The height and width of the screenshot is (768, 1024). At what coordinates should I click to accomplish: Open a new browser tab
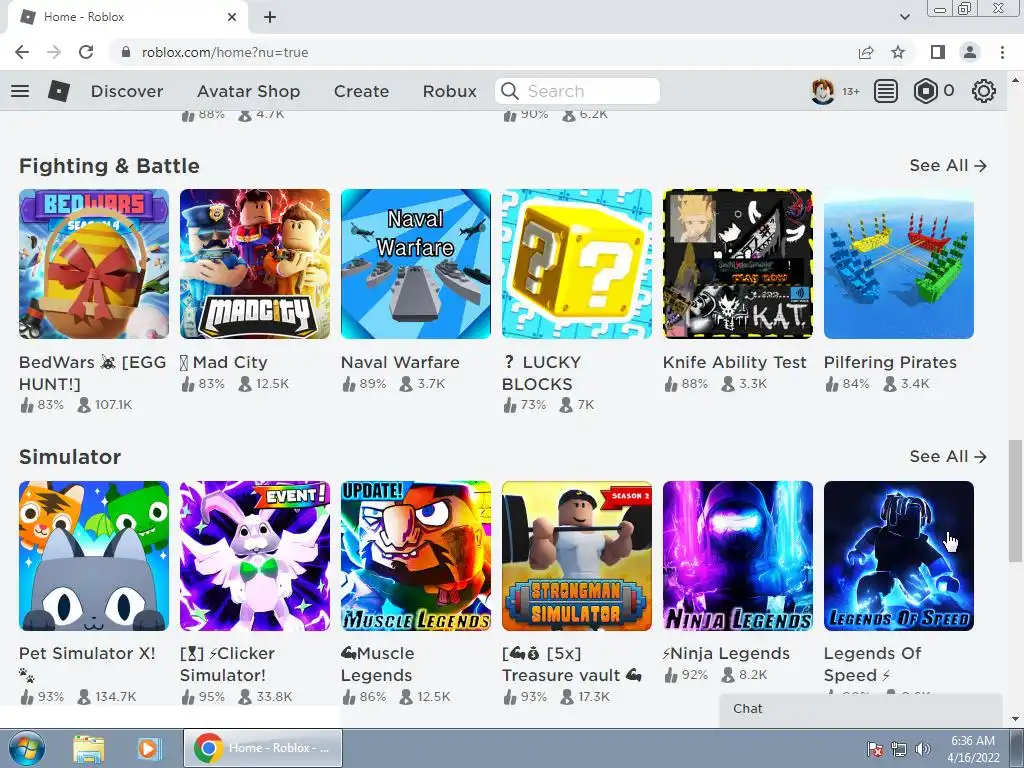pos(270,17)
